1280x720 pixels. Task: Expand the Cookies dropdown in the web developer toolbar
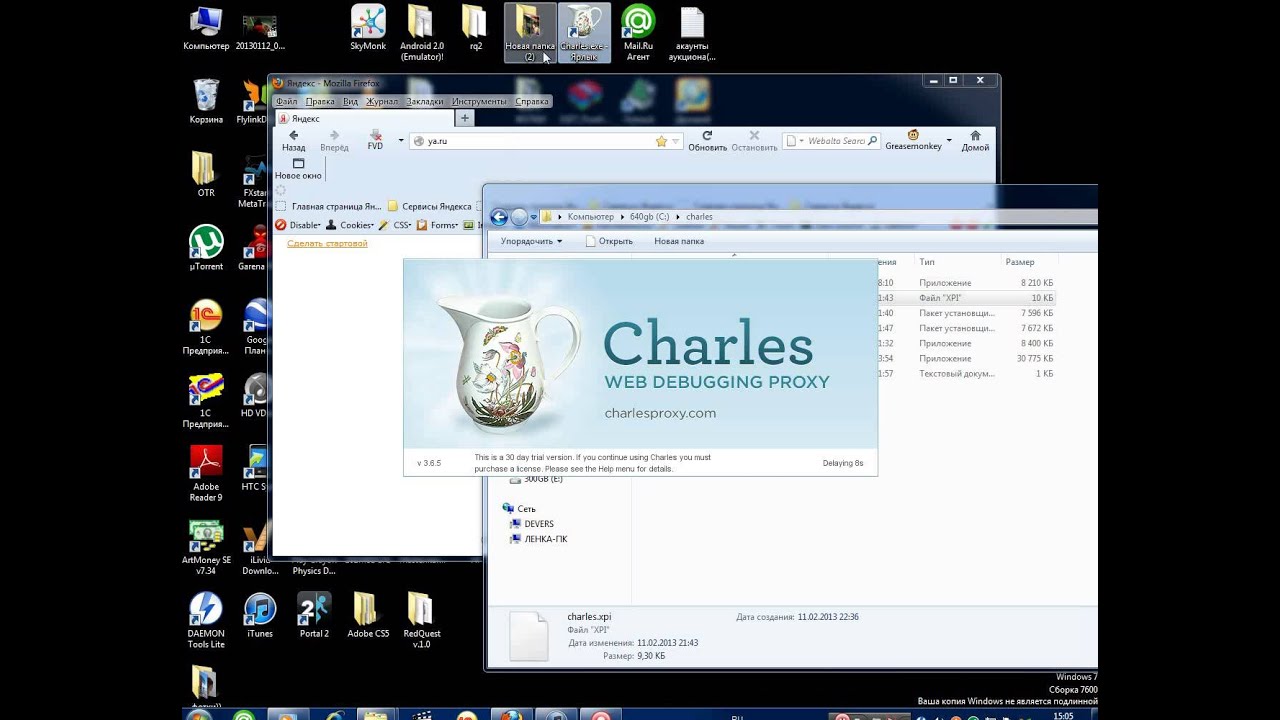350,225
